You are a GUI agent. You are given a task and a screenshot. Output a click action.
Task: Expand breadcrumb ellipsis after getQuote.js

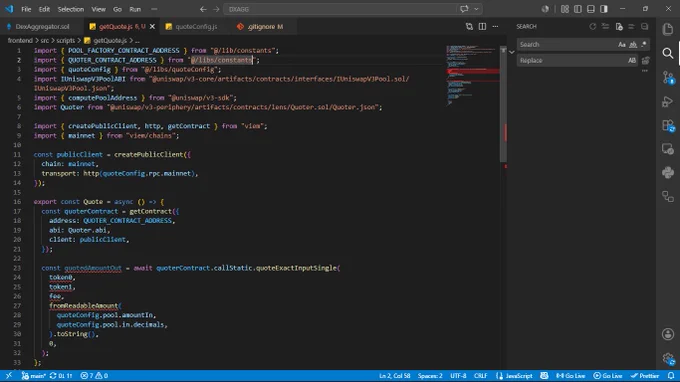tap(137, 40)
